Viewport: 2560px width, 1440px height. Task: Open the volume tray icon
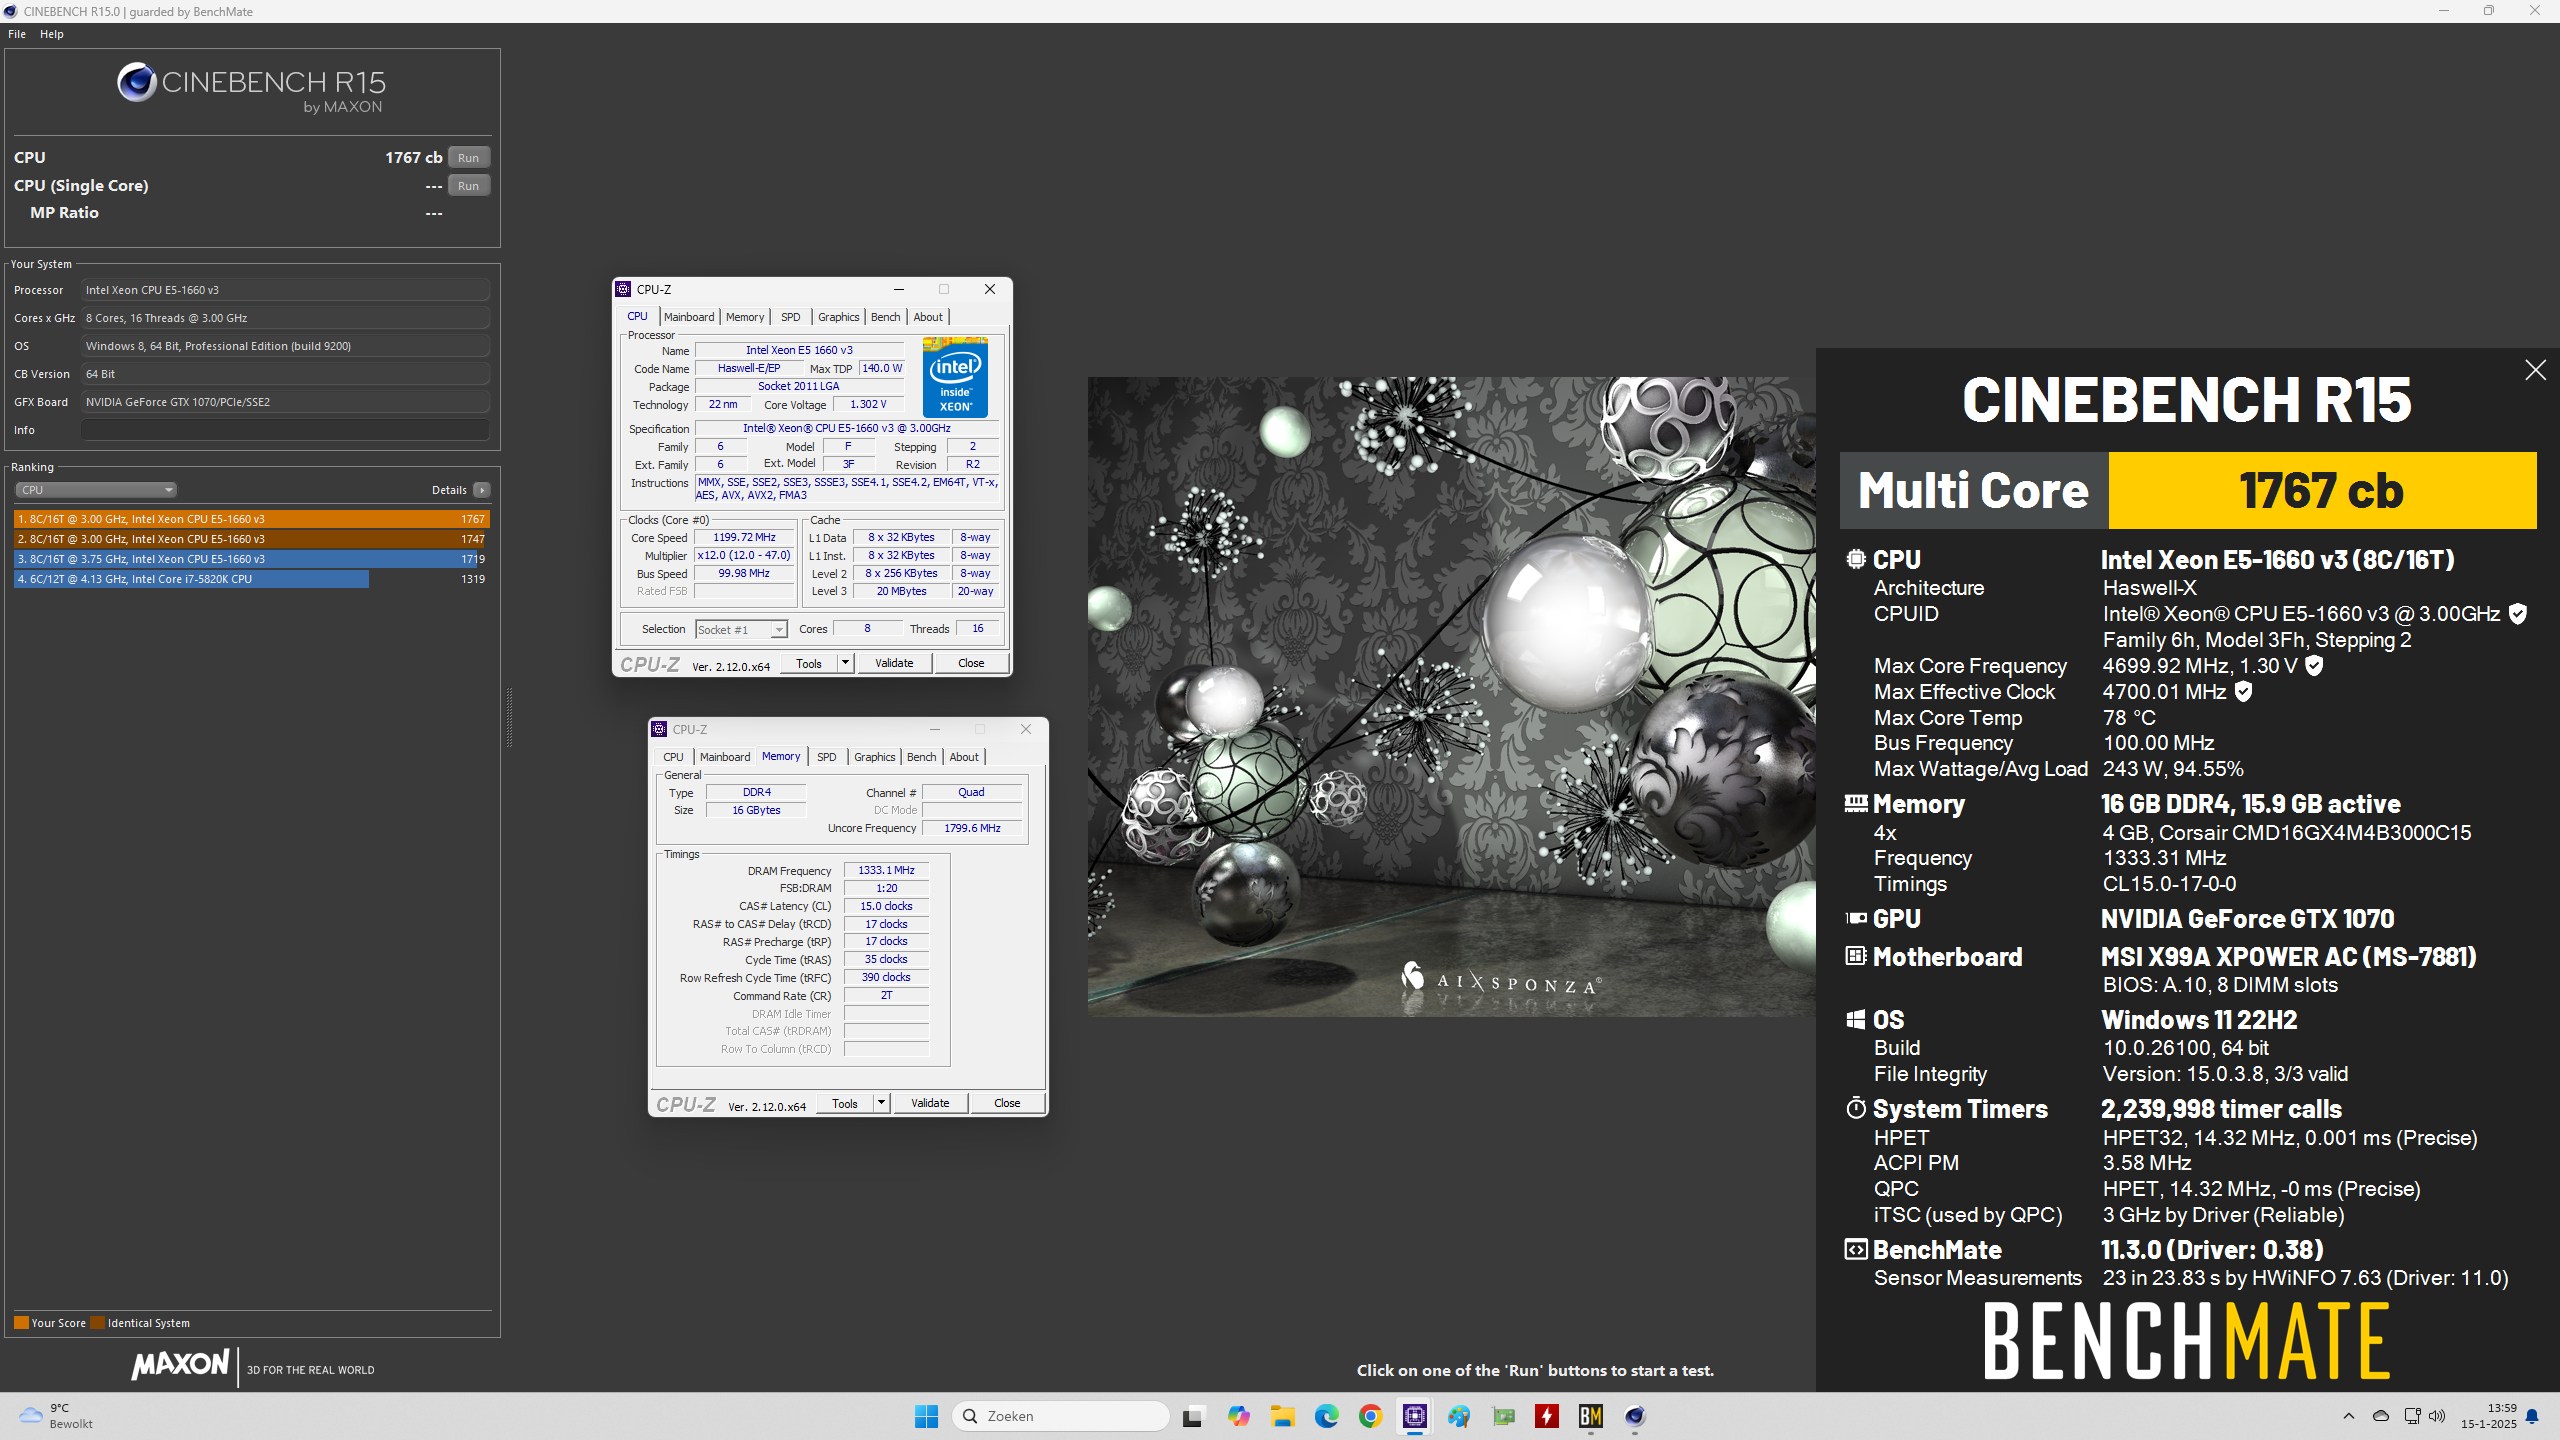[x=2437, y=1416]
